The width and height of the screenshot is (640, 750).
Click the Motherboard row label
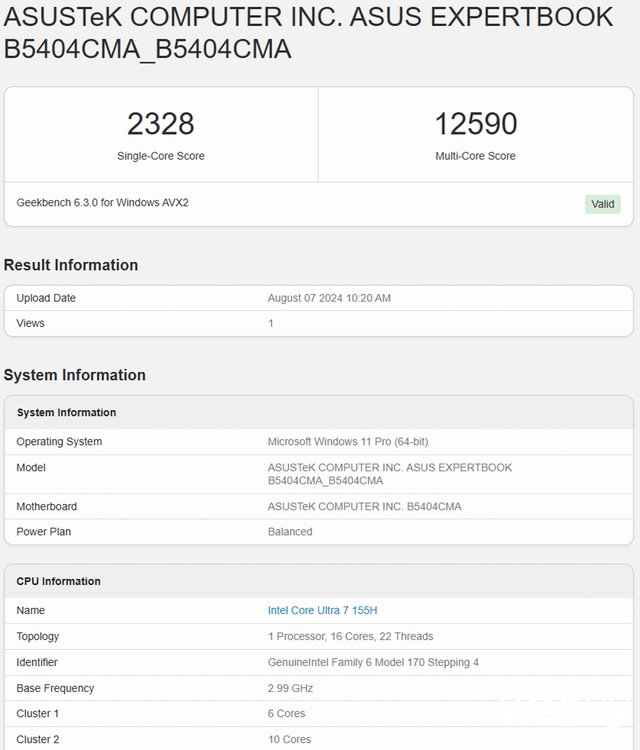point(46,507)
